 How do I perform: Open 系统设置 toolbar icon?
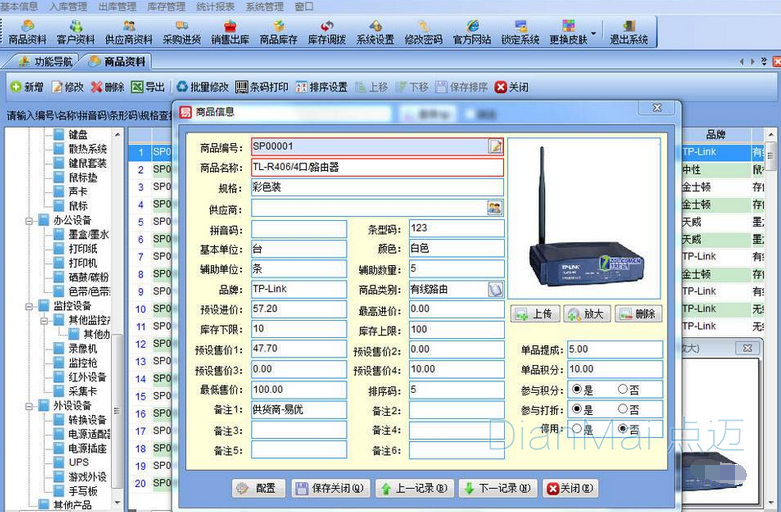tap(375, 32)
